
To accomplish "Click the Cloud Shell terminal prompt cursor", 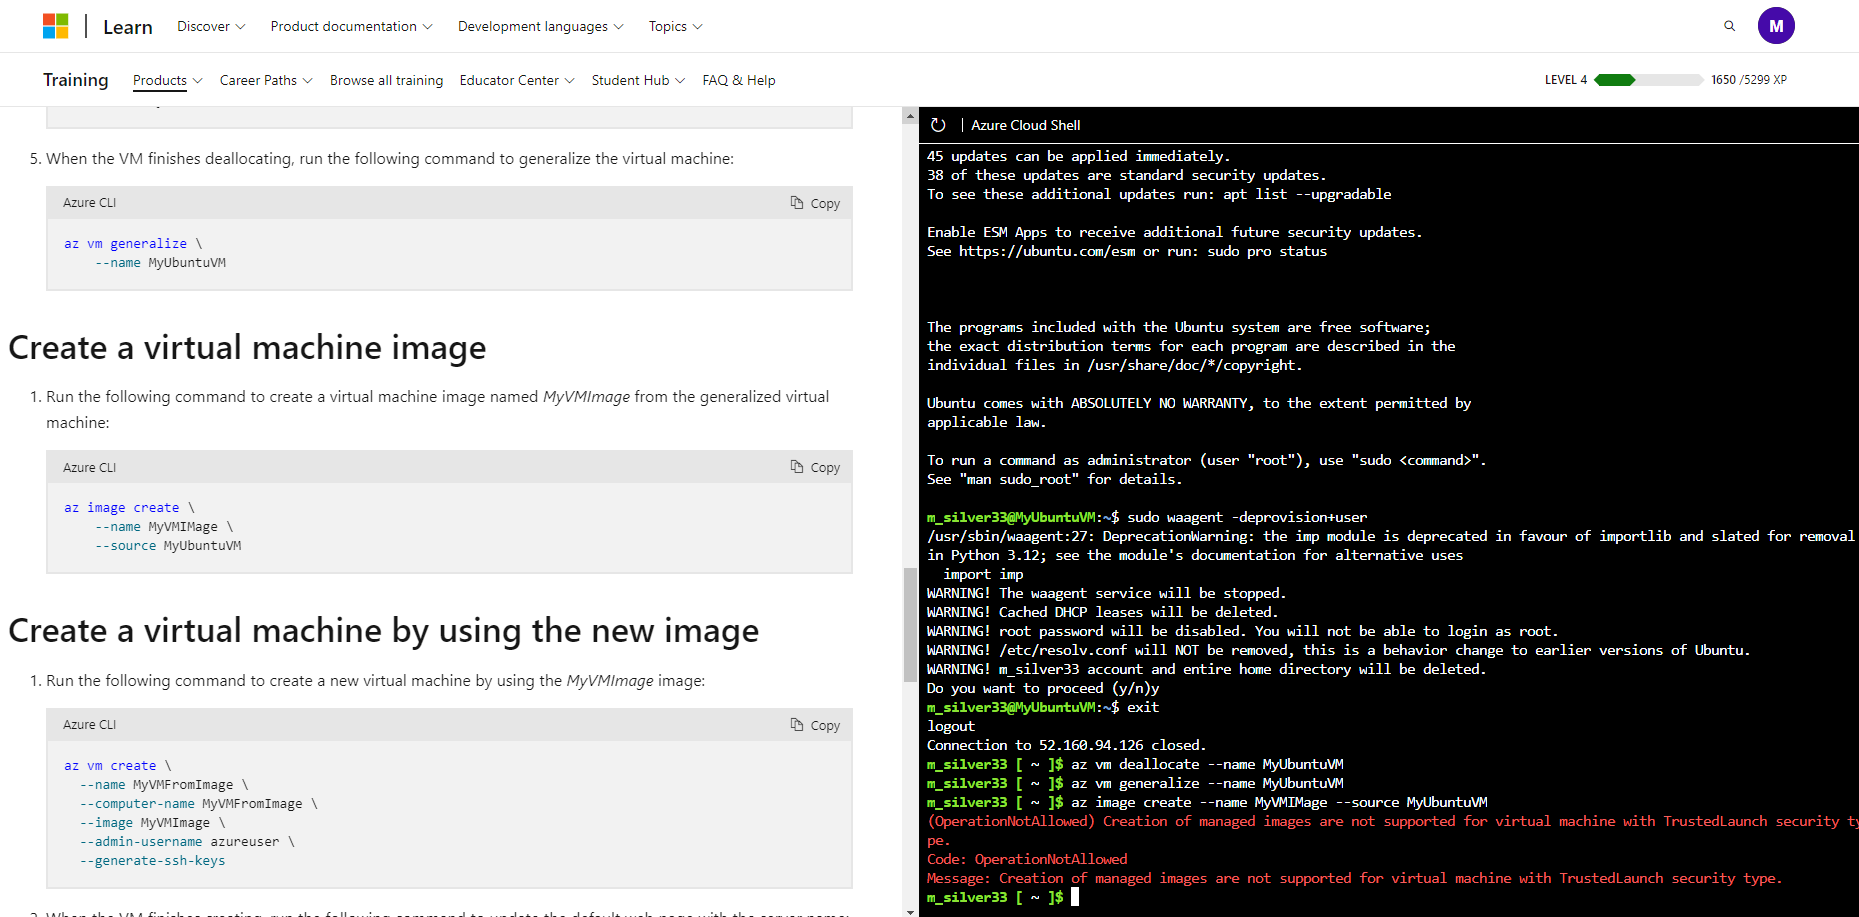I will click(x=1075, y=897).
